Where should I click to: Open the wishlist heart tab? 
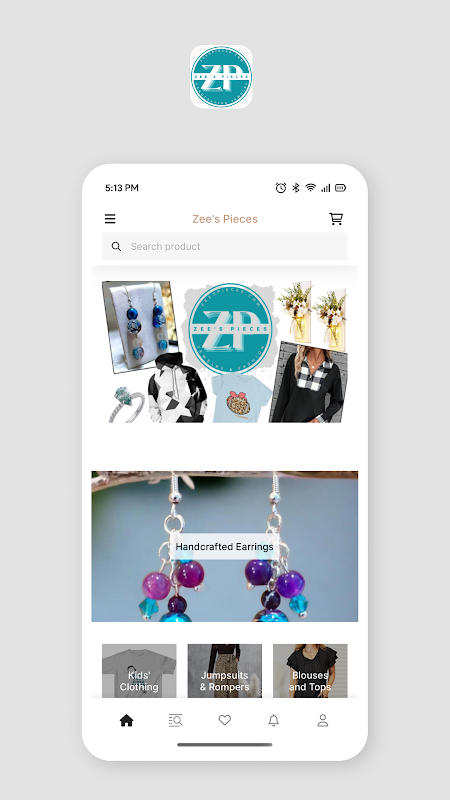[224, 720]
